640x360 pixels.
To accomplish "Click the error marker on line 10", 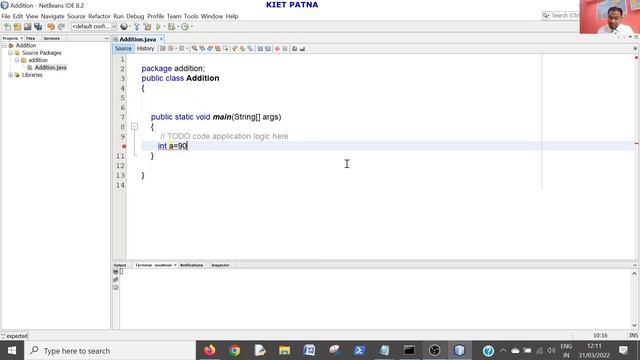I will 124,146.
